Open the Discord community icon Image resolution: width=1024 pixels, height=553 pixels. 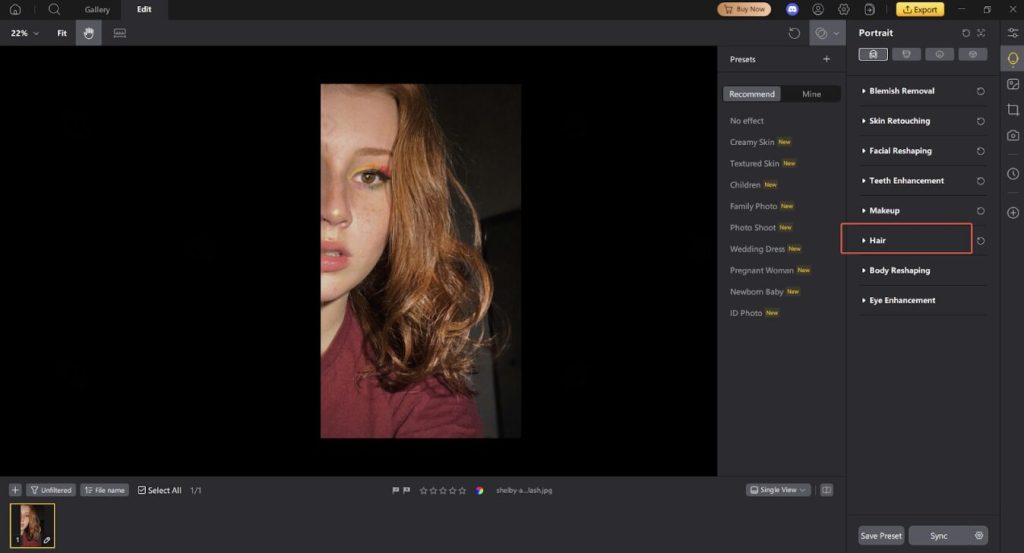[792, 9]
